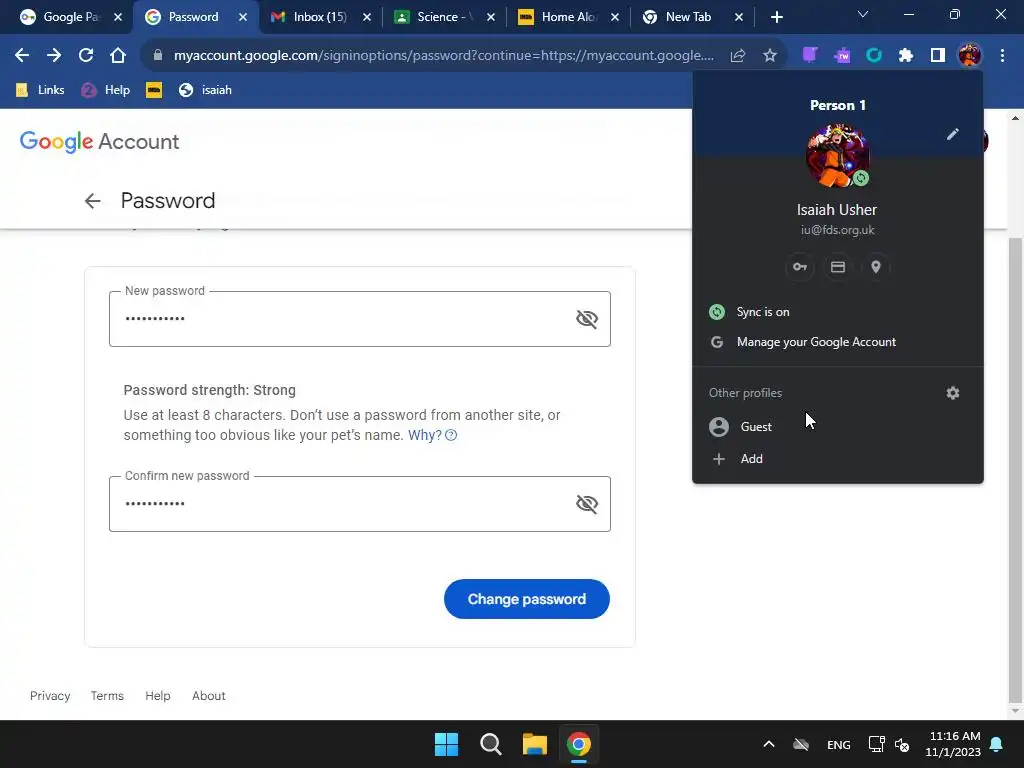The height and width of the screenshot is (768, 1024).
Task: Expand hidden system tray icons
Action: click(x=769, y=744)
